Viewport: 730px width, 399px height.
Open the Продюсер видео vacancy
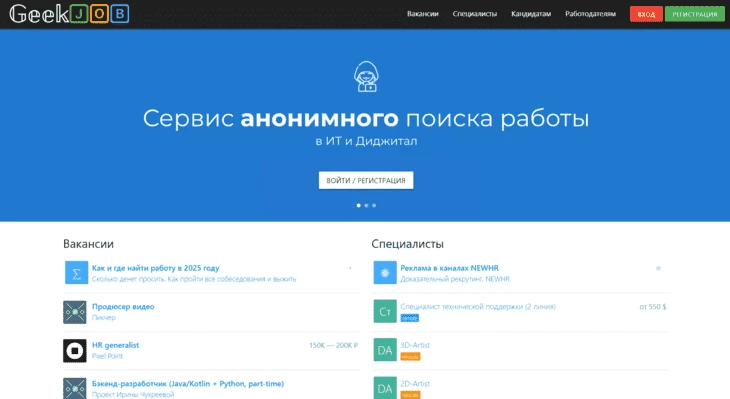point(123,306)
